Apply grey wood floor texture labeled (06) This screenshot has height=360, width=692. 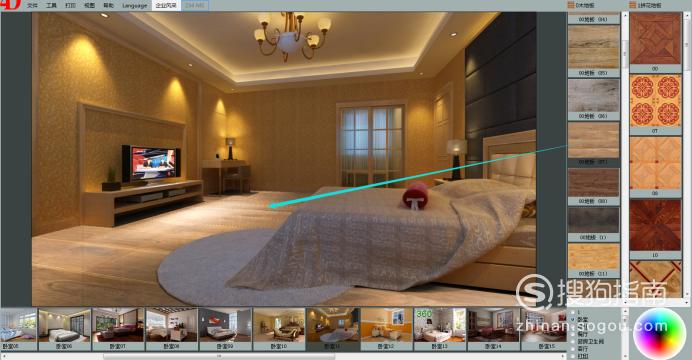point(594,96)
